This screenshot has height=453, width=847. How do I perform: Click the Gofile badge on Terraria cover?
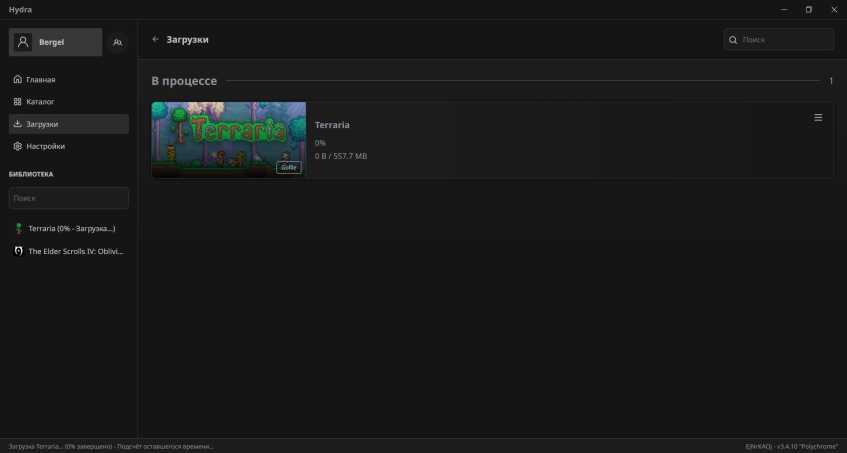tap(288, 167)
